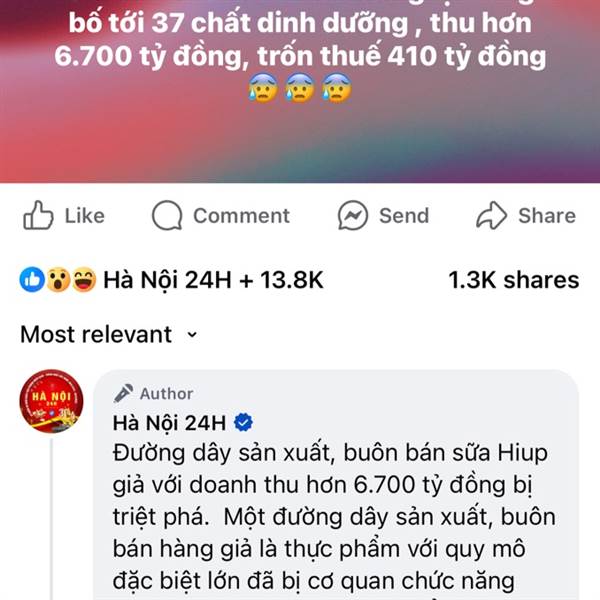Tap the Share arrow icon
600x600 pixels.
tap(491, 215)
